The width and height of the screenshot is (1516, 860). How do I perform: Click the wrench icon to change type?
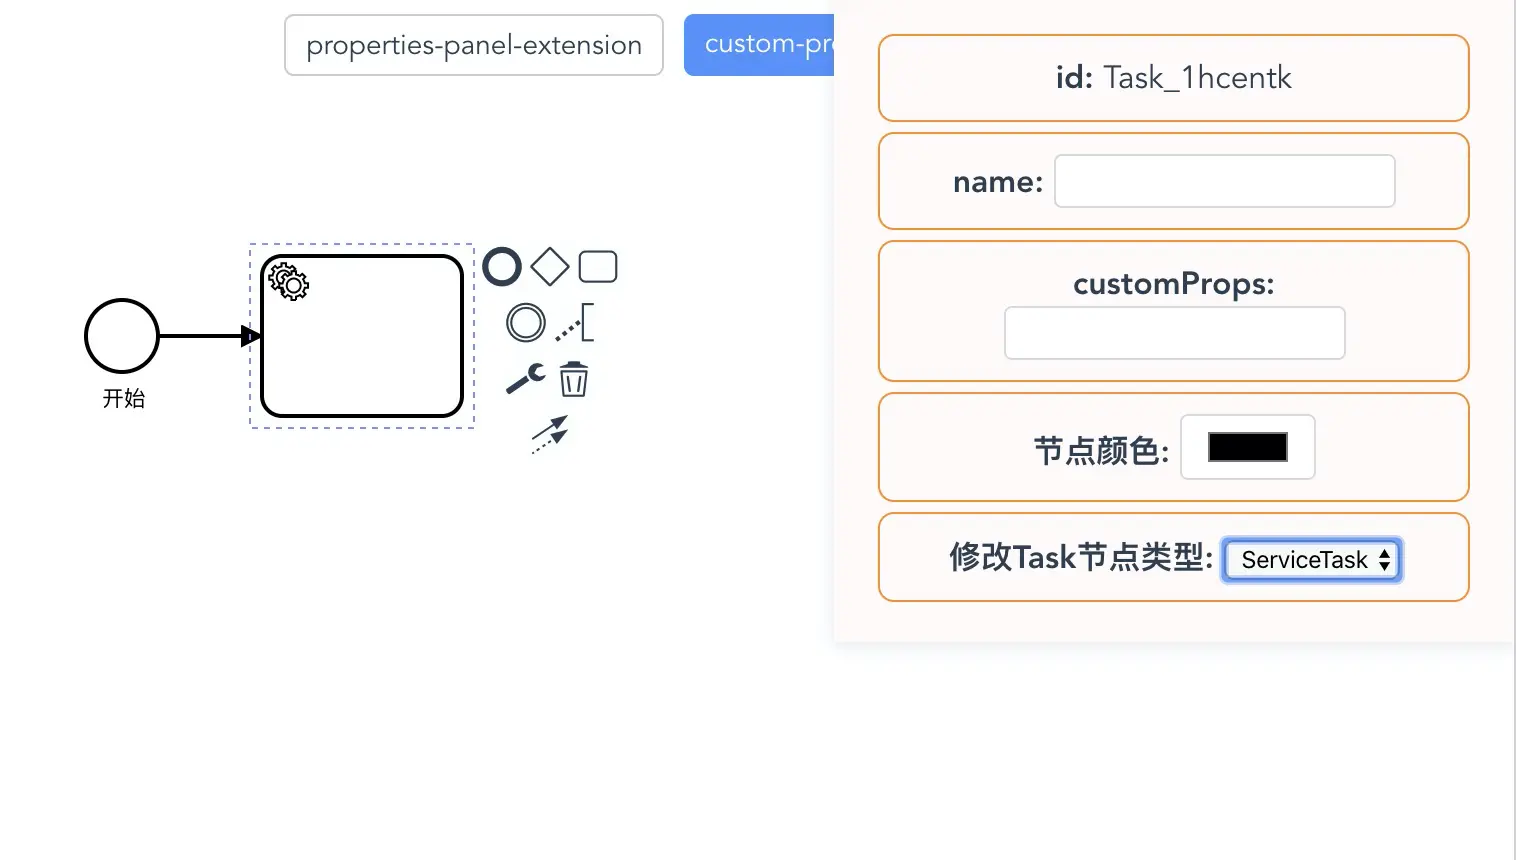525,379
